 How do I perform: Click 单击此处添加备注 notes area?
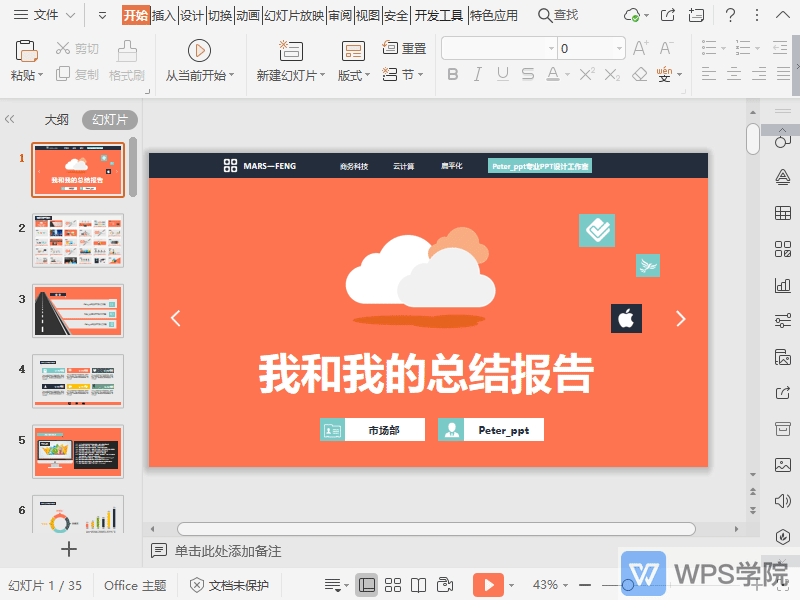(x=230, y=551)
